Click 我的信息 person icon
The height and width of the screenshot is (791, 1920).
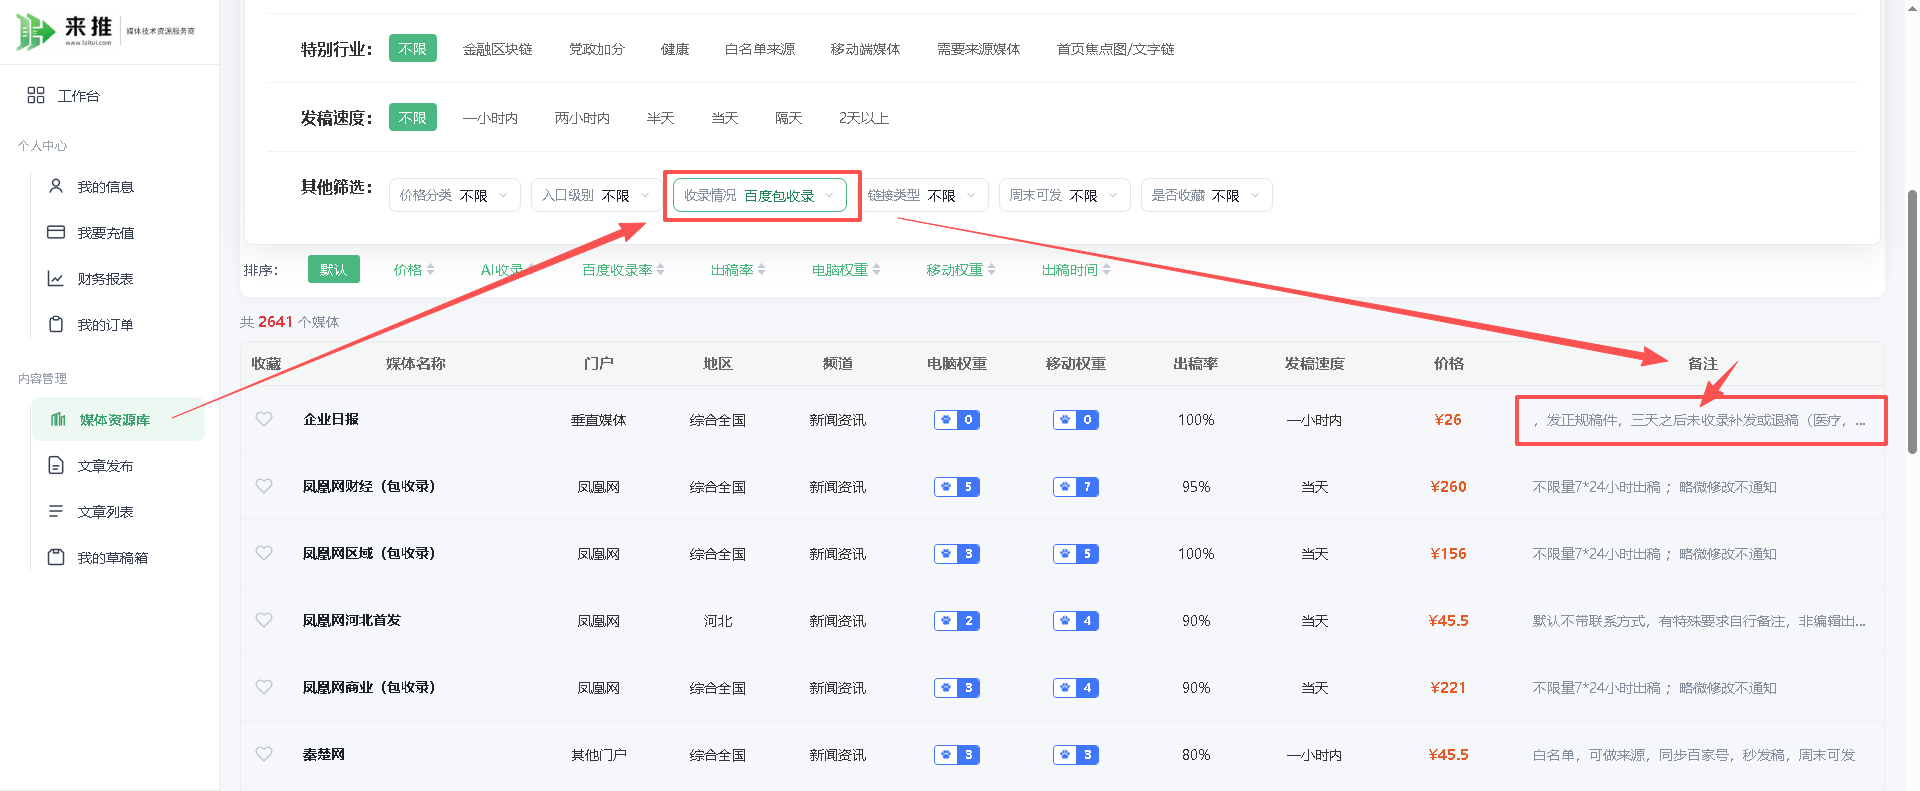pos(56,186)
